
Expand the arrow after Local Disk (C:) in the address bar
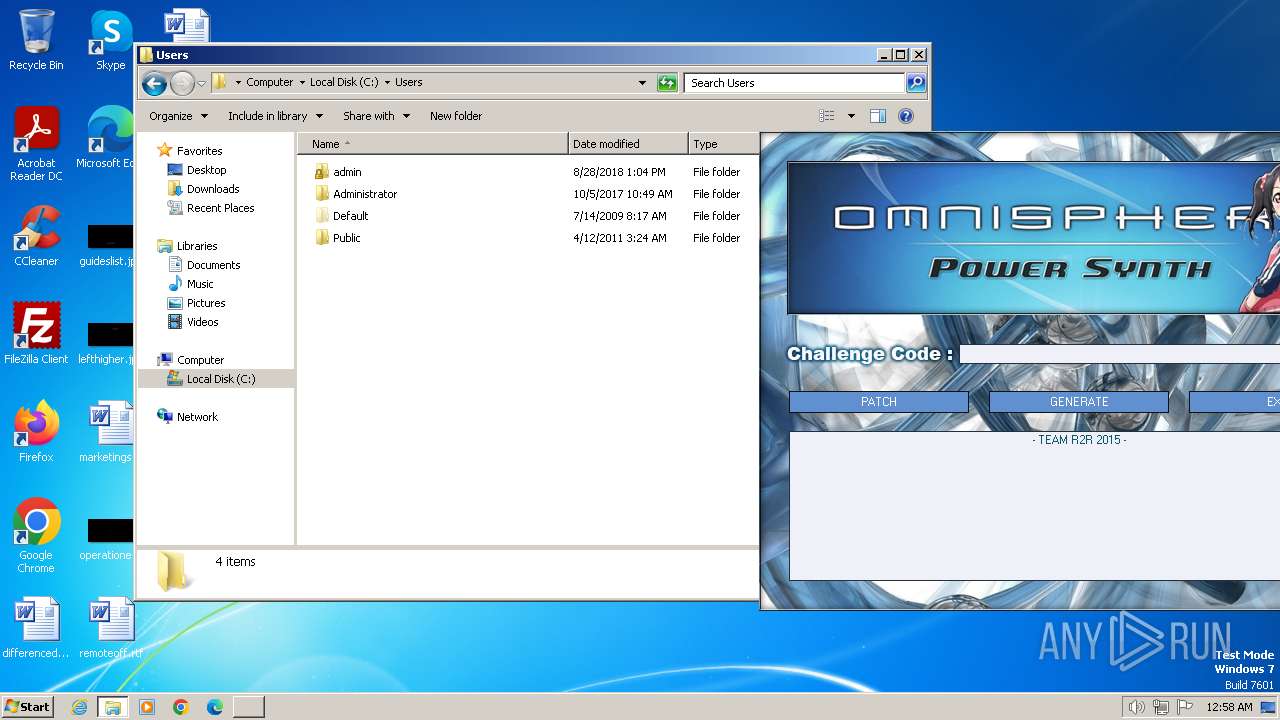pos(387,83)
